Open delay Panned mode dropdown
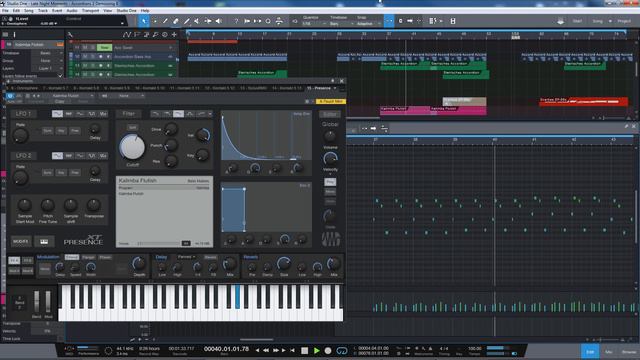This screenshot has height=360, width=640. tap(186, 257)
